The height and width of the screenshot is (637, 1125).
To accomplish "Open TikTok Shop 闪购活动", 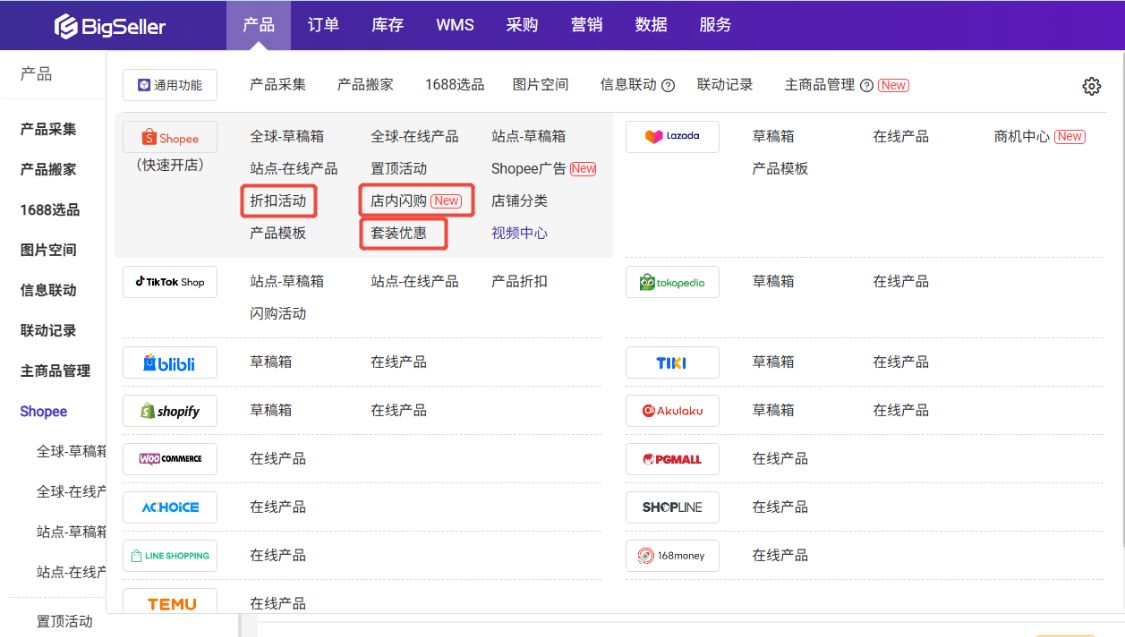I will (x=278, y=313).
